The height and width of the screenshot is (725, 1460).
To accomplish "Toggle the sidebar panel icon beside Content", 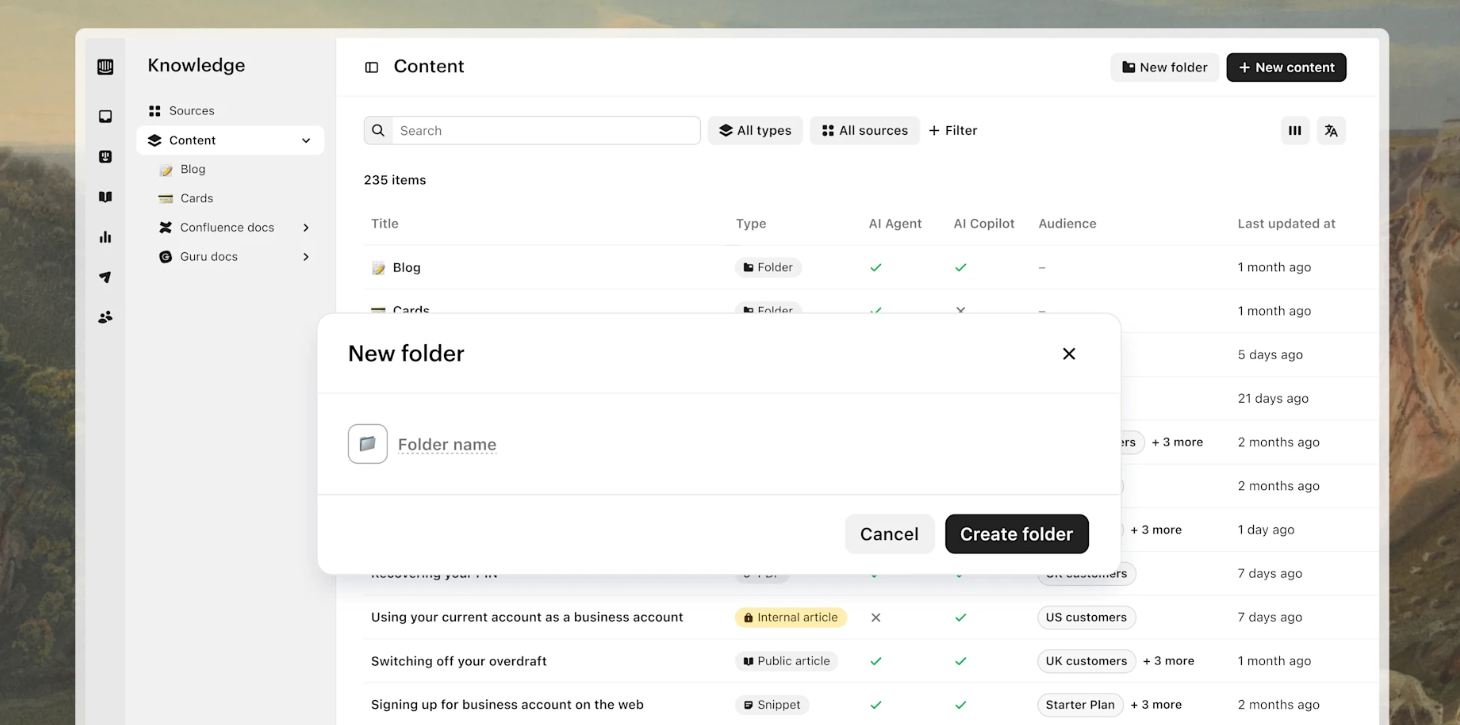I will tap(371, 67).
